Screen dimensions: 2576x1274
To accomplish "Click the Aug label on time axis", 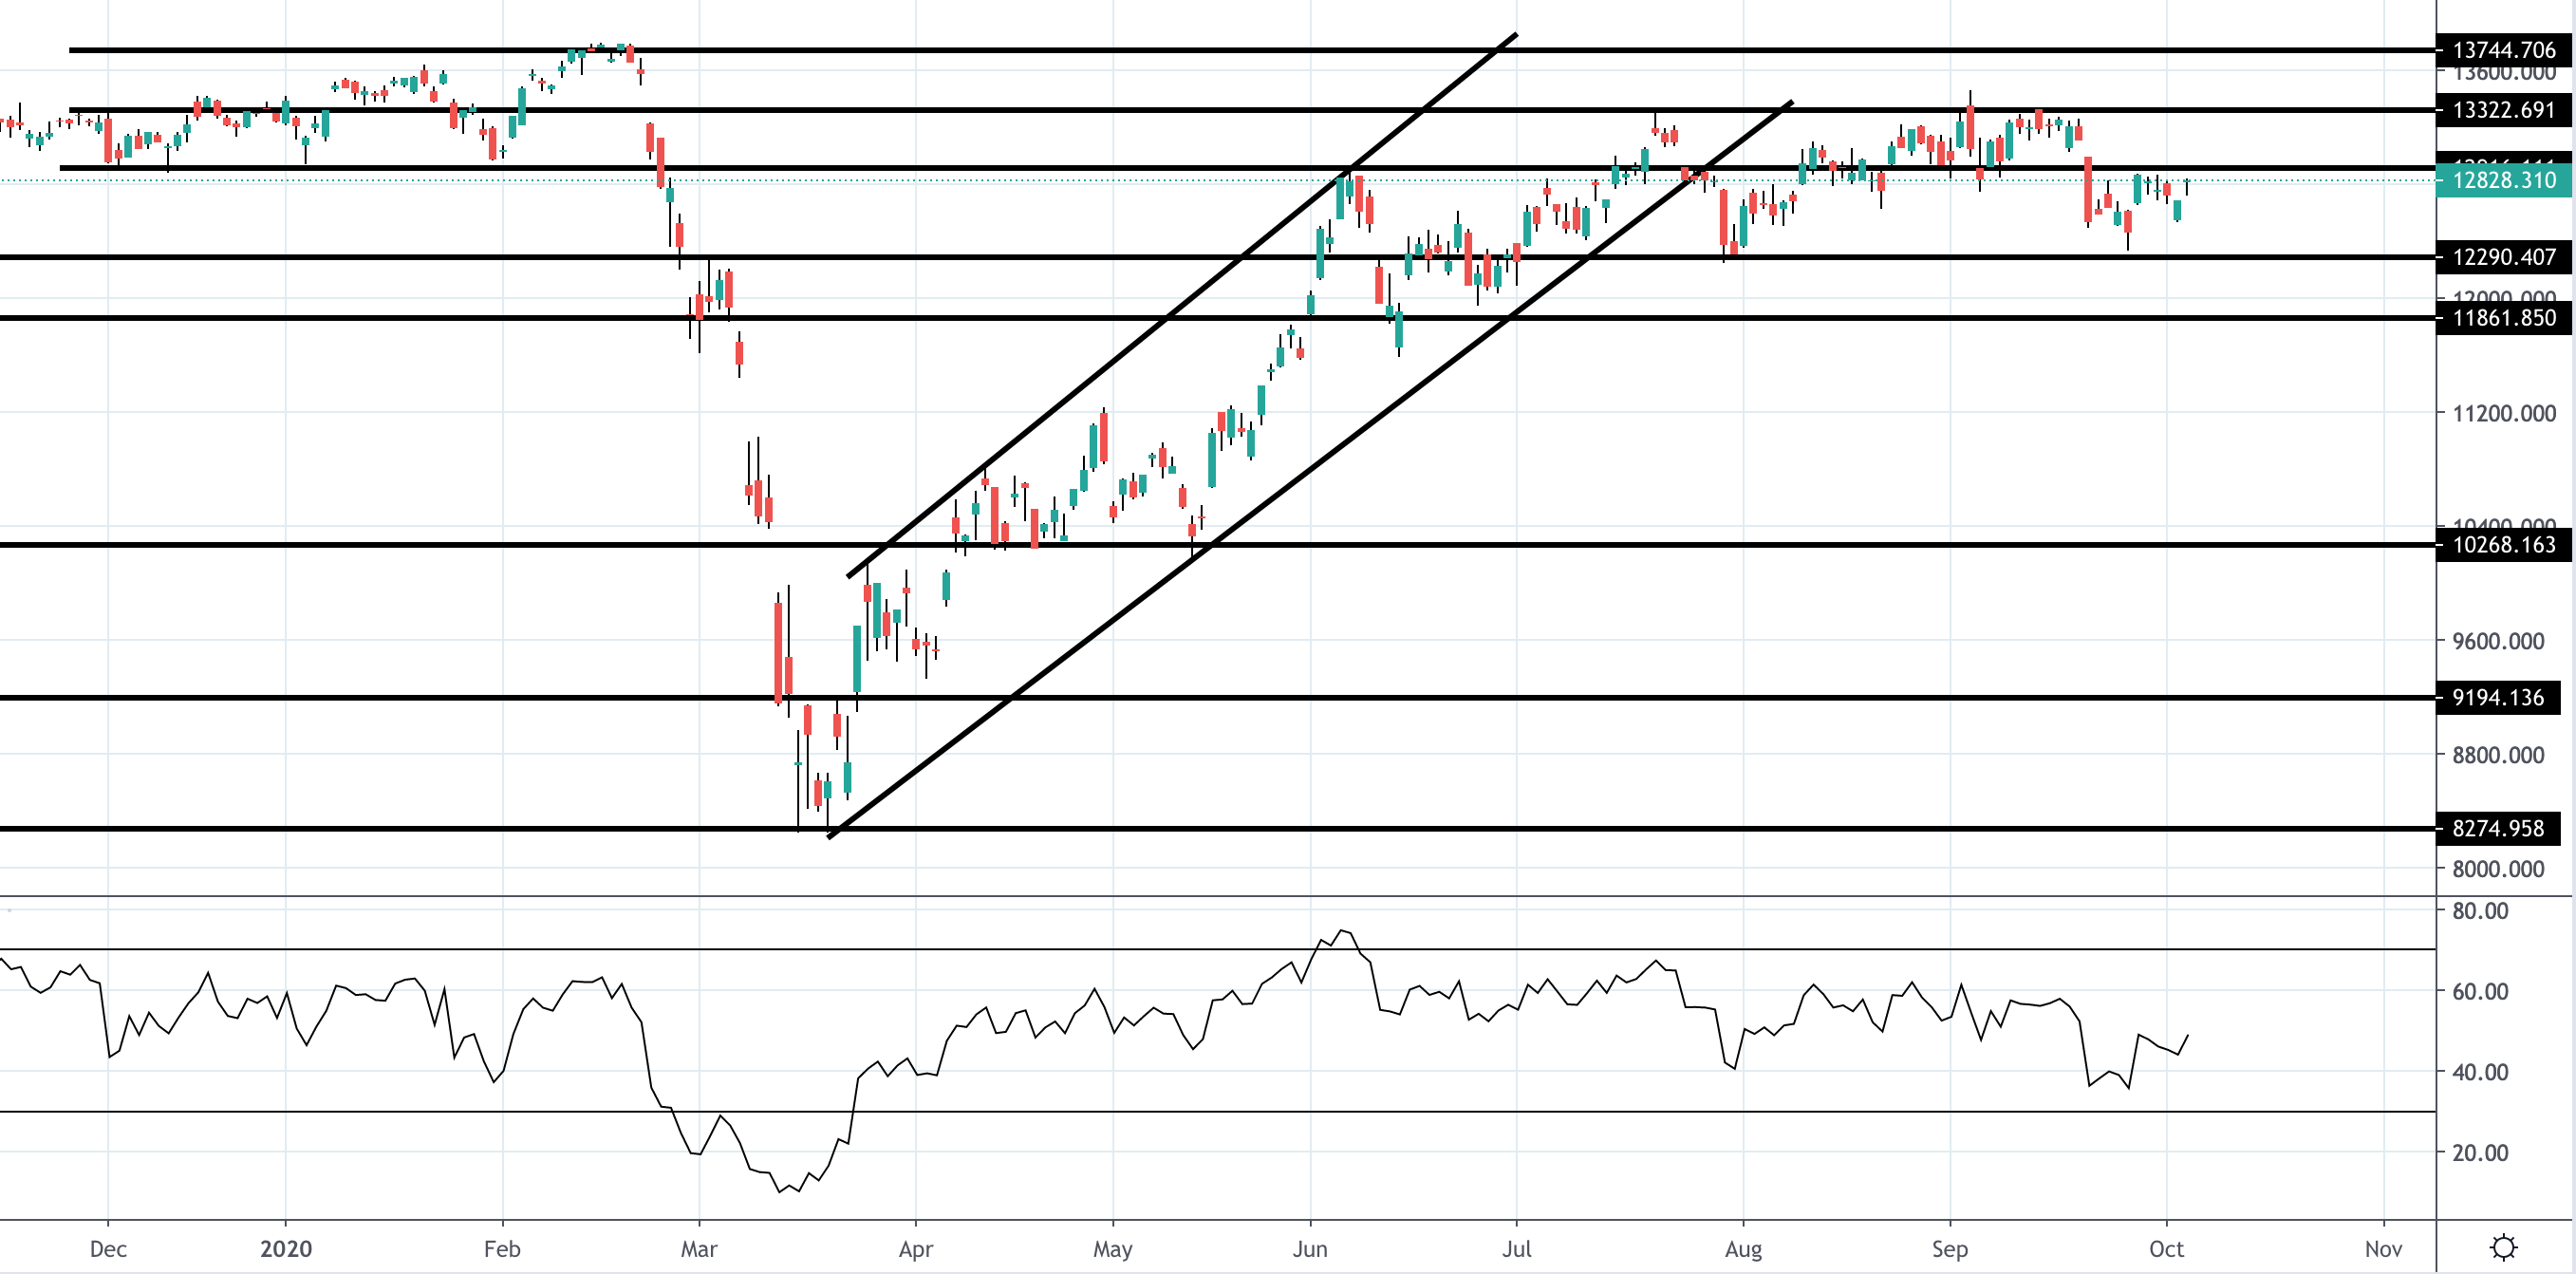I will click(1744, 1249).
